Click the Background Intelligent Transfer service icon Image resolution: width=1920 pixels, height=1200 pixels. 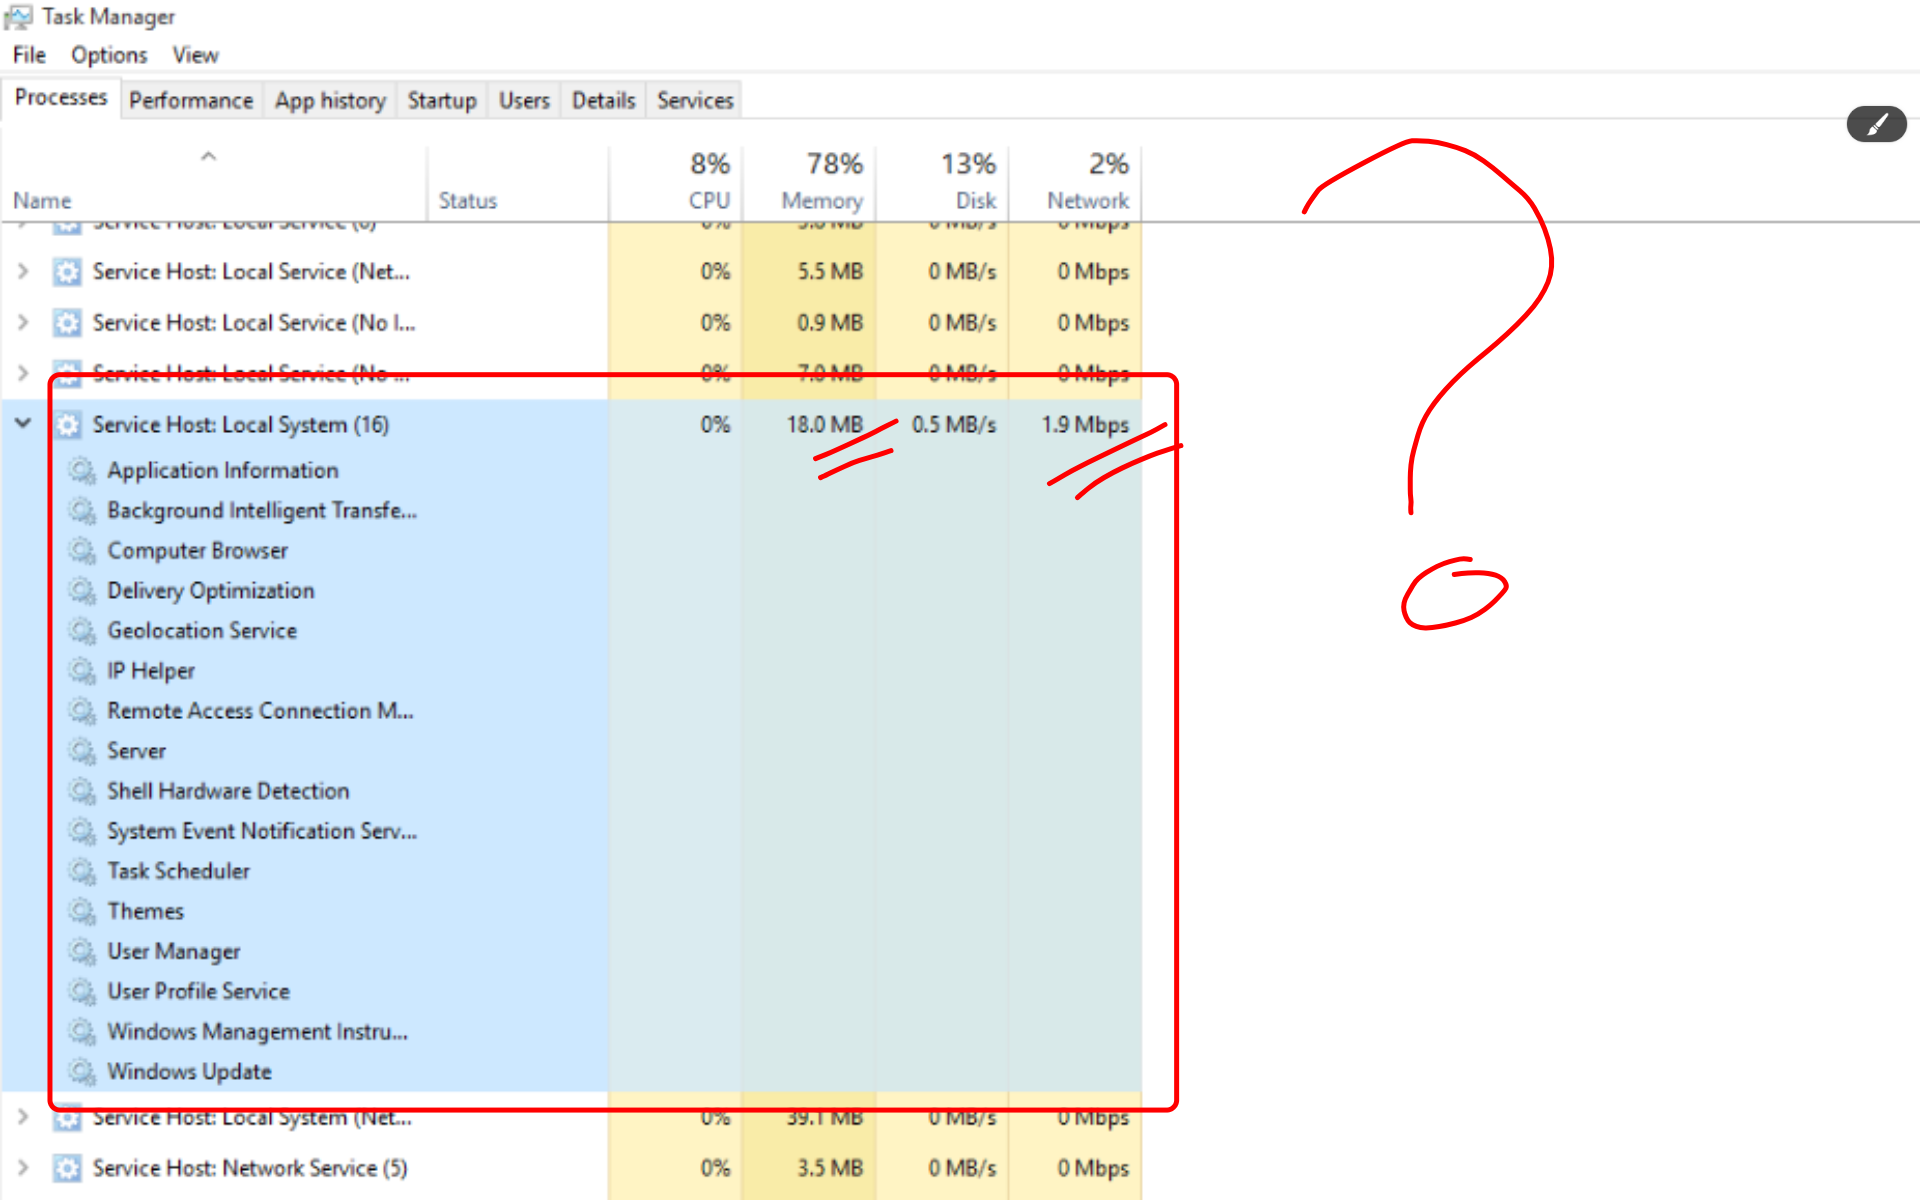click(82, 510)
